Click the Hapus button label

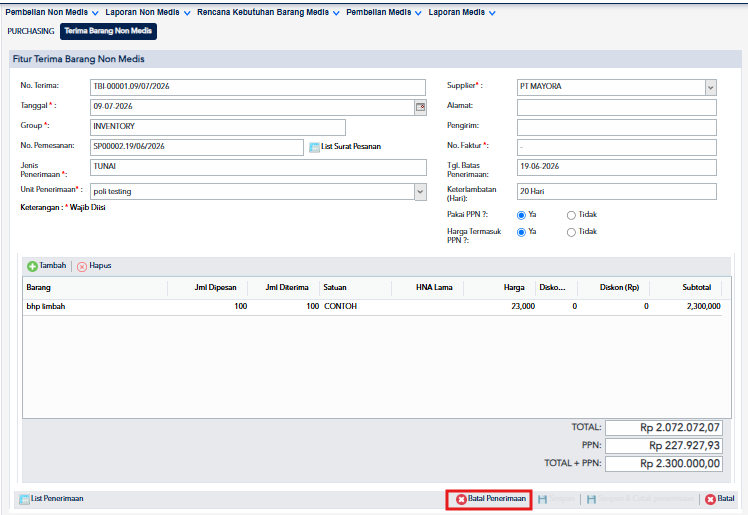(x=100, y=266)
